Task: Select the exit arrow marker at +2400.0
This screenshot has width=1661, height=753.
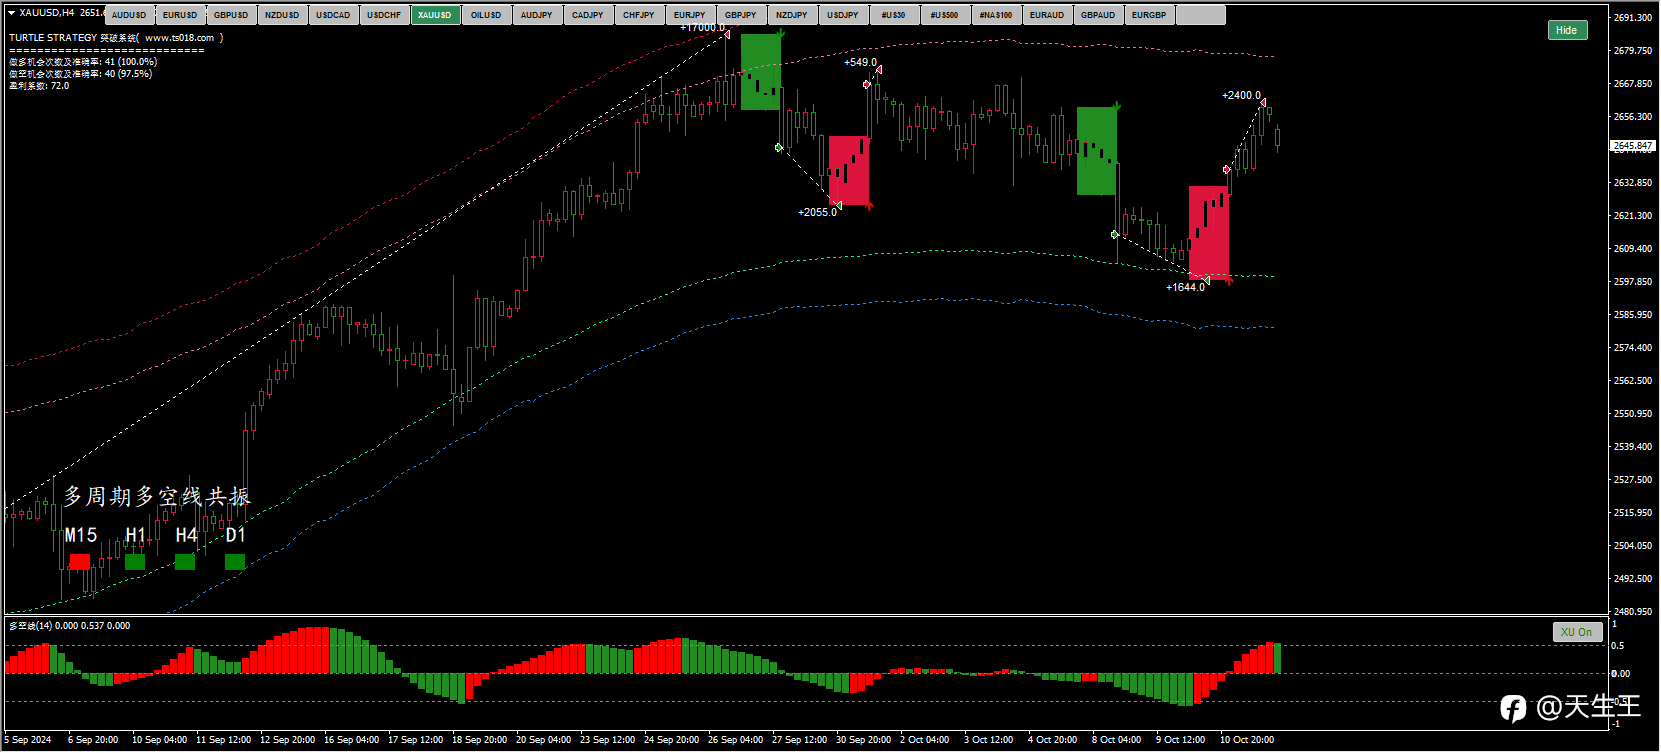Action: click(x=1263, y=103)
